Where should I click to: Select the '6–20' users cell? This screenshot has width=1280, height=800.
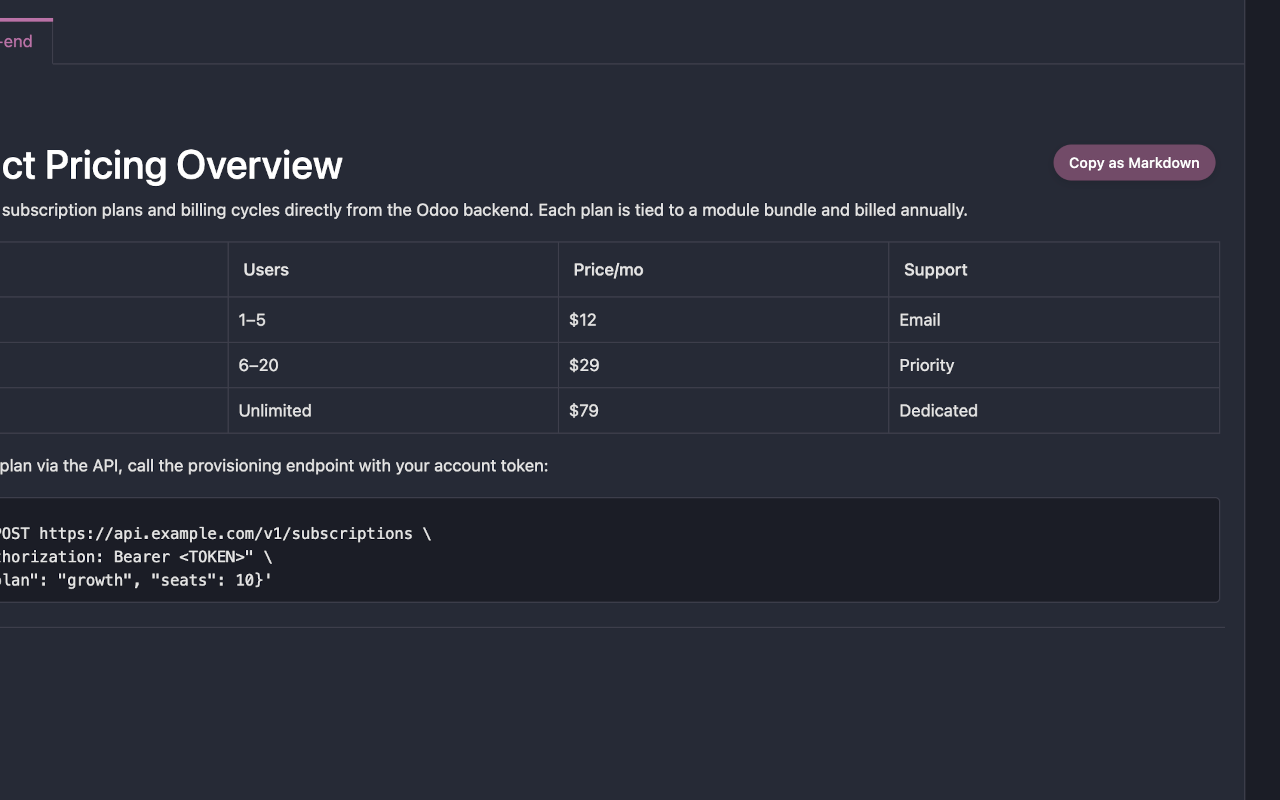393,365
